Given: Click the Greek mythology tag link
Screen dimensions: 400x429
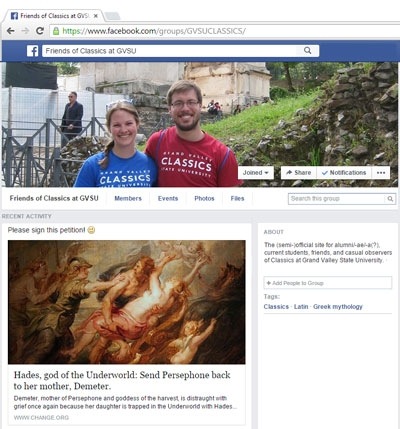Looking at the screenshot, I should click(x=338, y=307).
